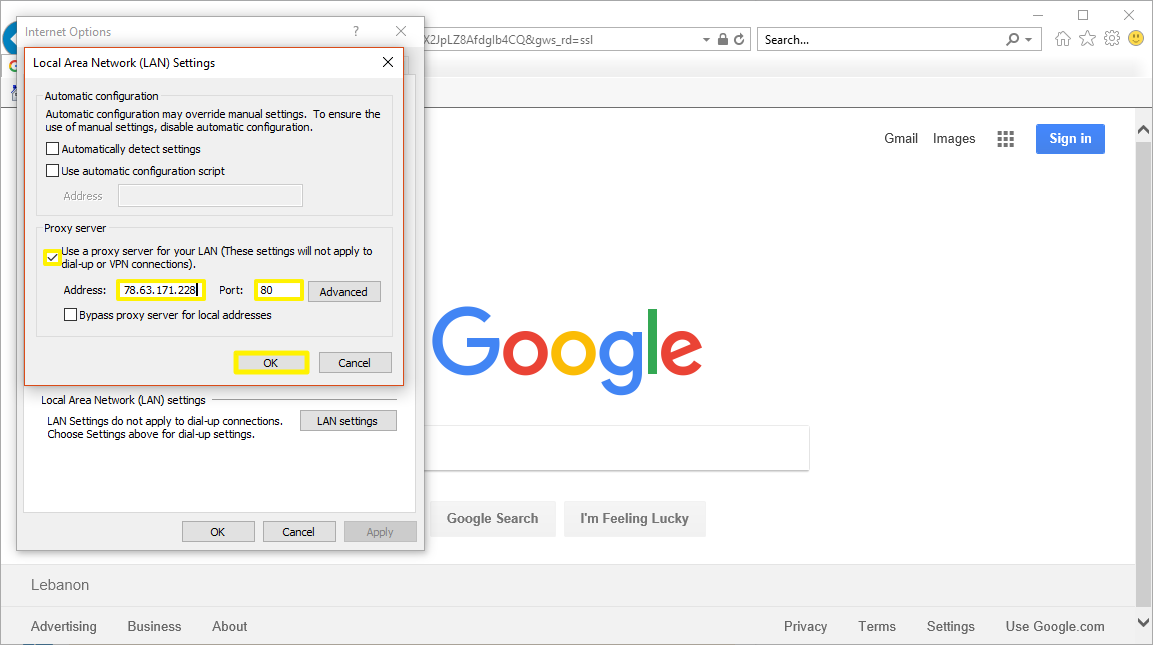
Task: Click the browser URL address bar
Action: pos(559,40)
